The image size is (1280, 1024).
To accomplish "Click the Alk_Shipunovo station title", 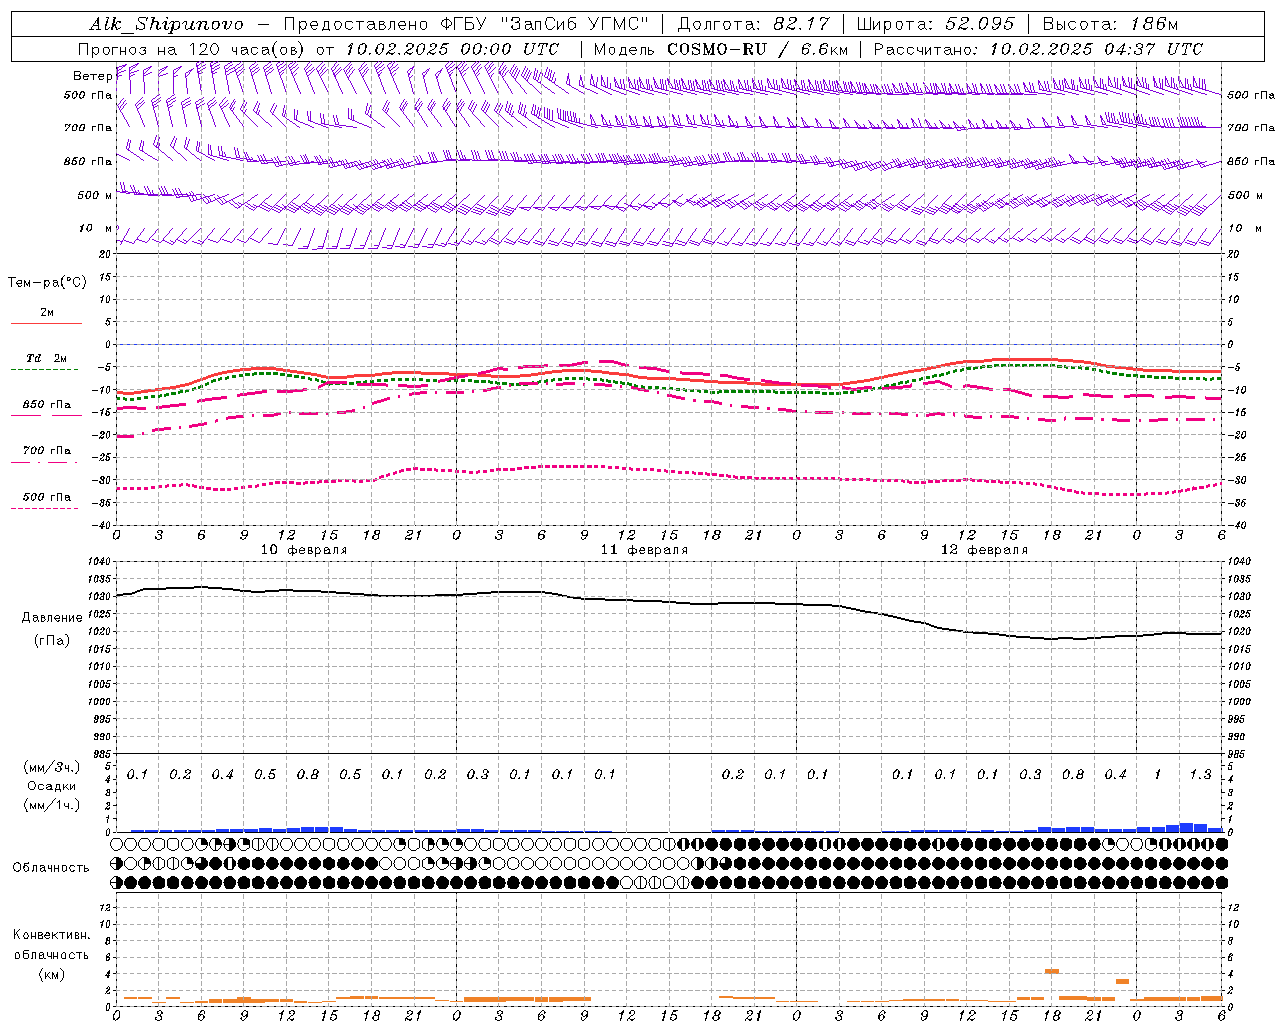I will (166, 24).
